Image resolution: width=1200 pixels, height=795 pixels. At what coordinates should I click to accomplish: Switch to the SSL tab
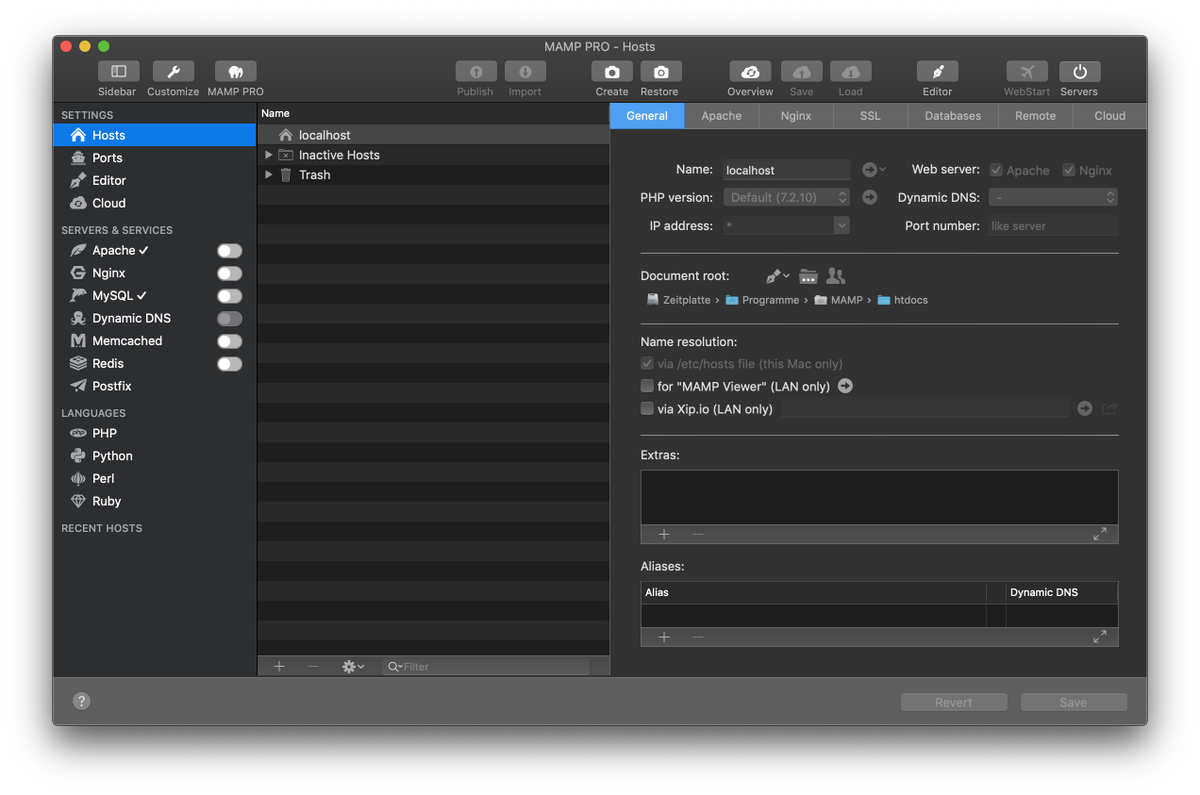(871, 116)
